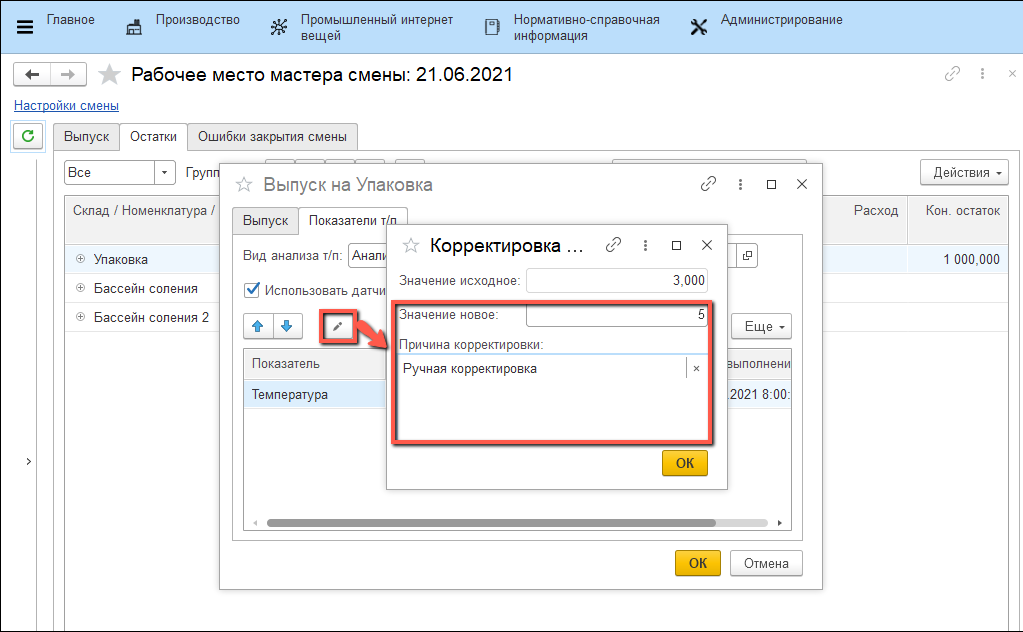Open three-dot menu in Выпуск на Упаковка dialog
The image size is (1023, 632).
pos(740,184)
